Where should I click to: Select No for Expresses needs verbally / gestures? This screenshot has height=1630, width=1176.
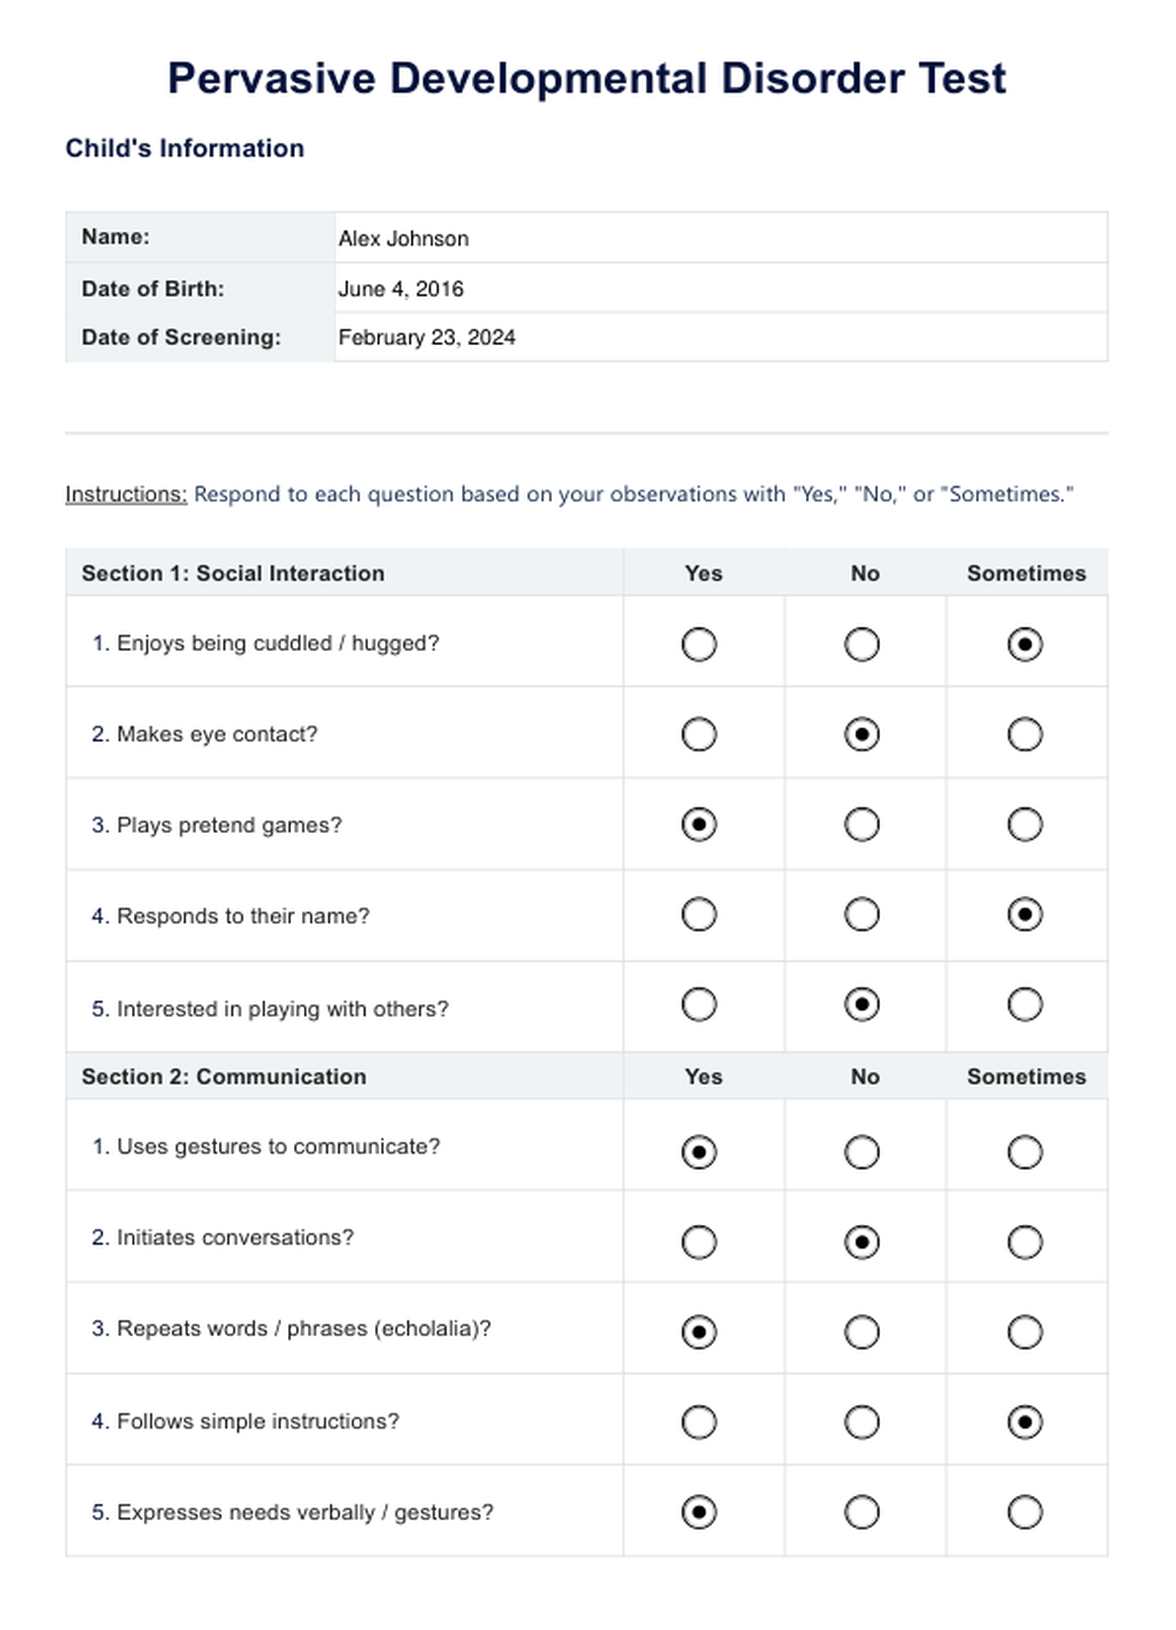(x=862, y=1512)
